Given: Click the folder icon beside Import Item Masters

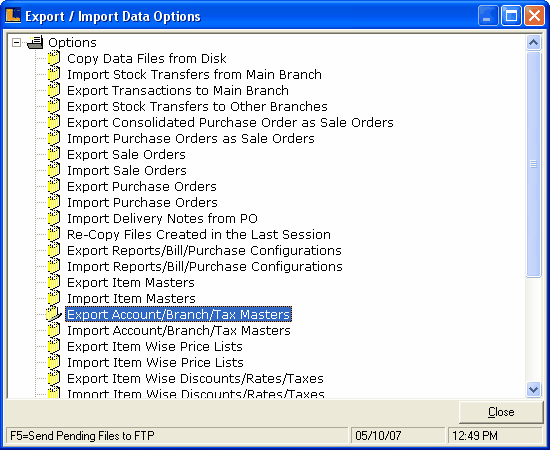Looking at the screenshot, I should pyautogui.click(x=54, y=298).
